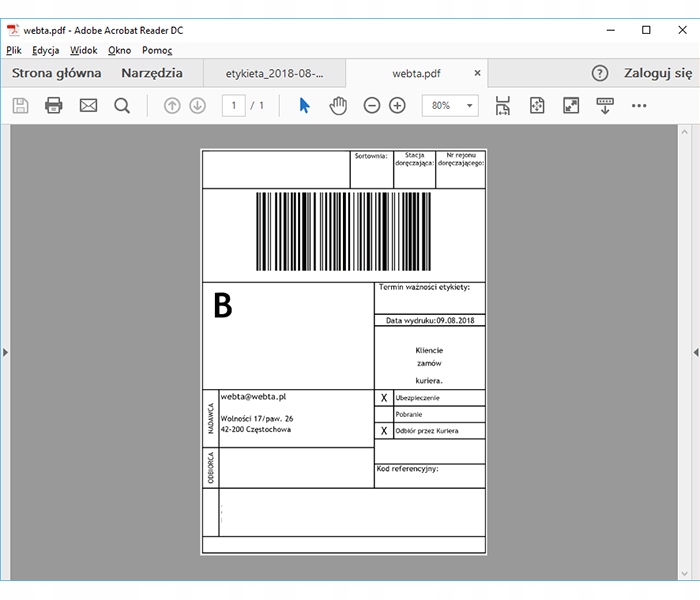Click Zaloguj się sign-in link

tap(658, 73)
